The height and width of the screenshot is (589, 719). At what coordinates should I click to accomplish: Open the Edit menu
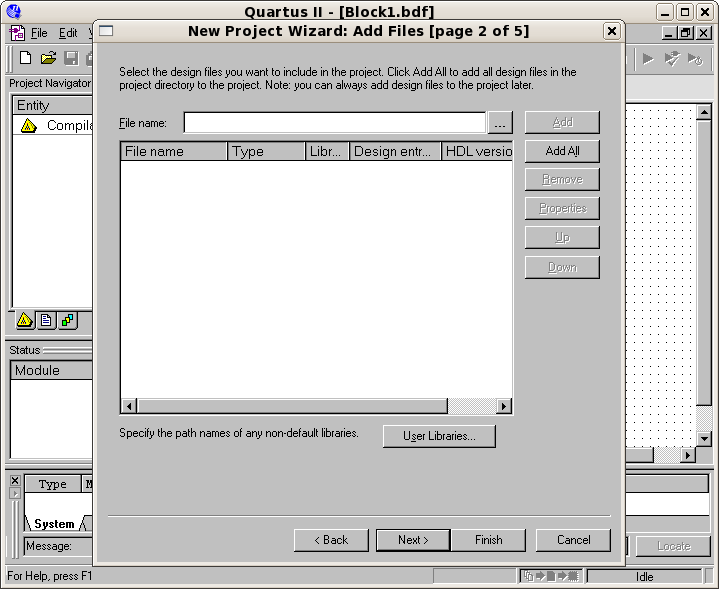(x=67, y=33)
